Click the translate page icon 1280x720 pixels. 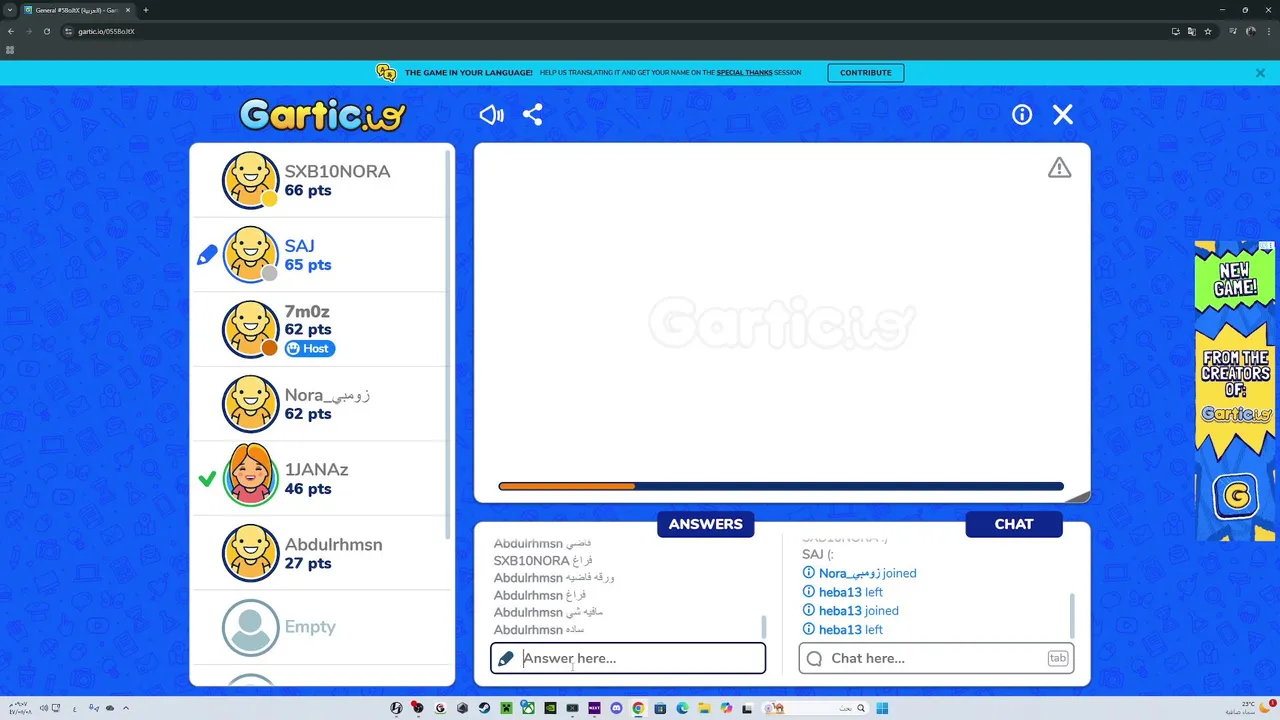click(x=1192, y=31)
